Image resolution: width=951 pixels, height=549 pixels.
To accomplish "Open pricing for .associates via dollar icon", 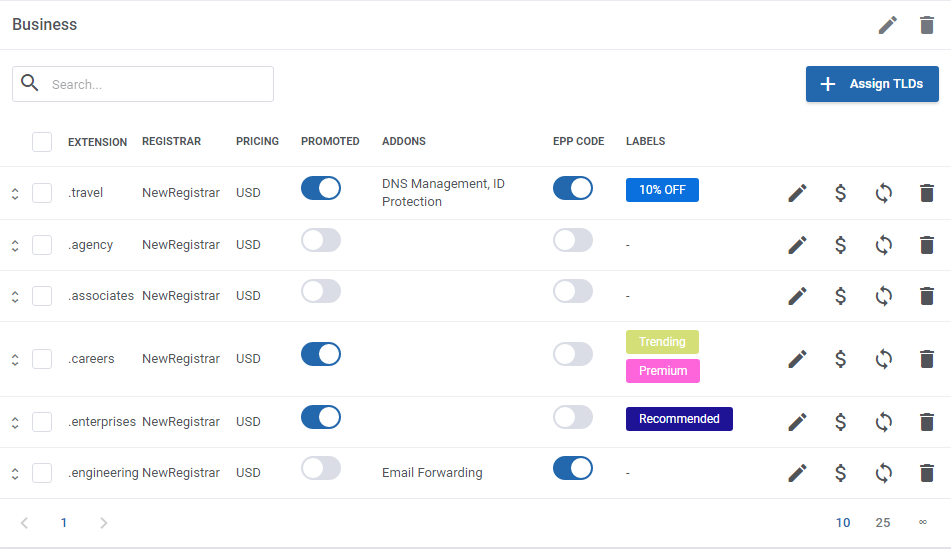I will click(841, 296).
